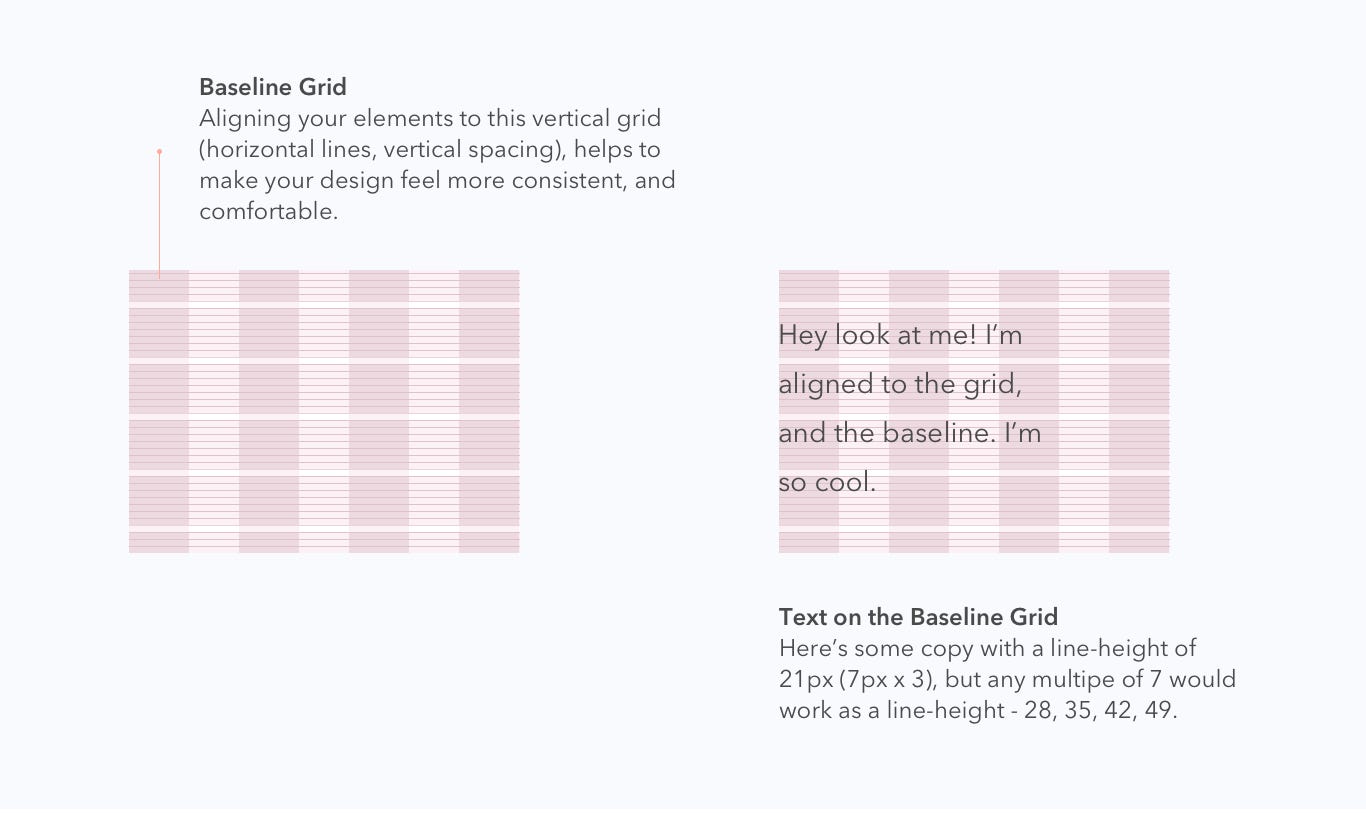Click the numbers "28, 35, 42, 49."

1101,711
